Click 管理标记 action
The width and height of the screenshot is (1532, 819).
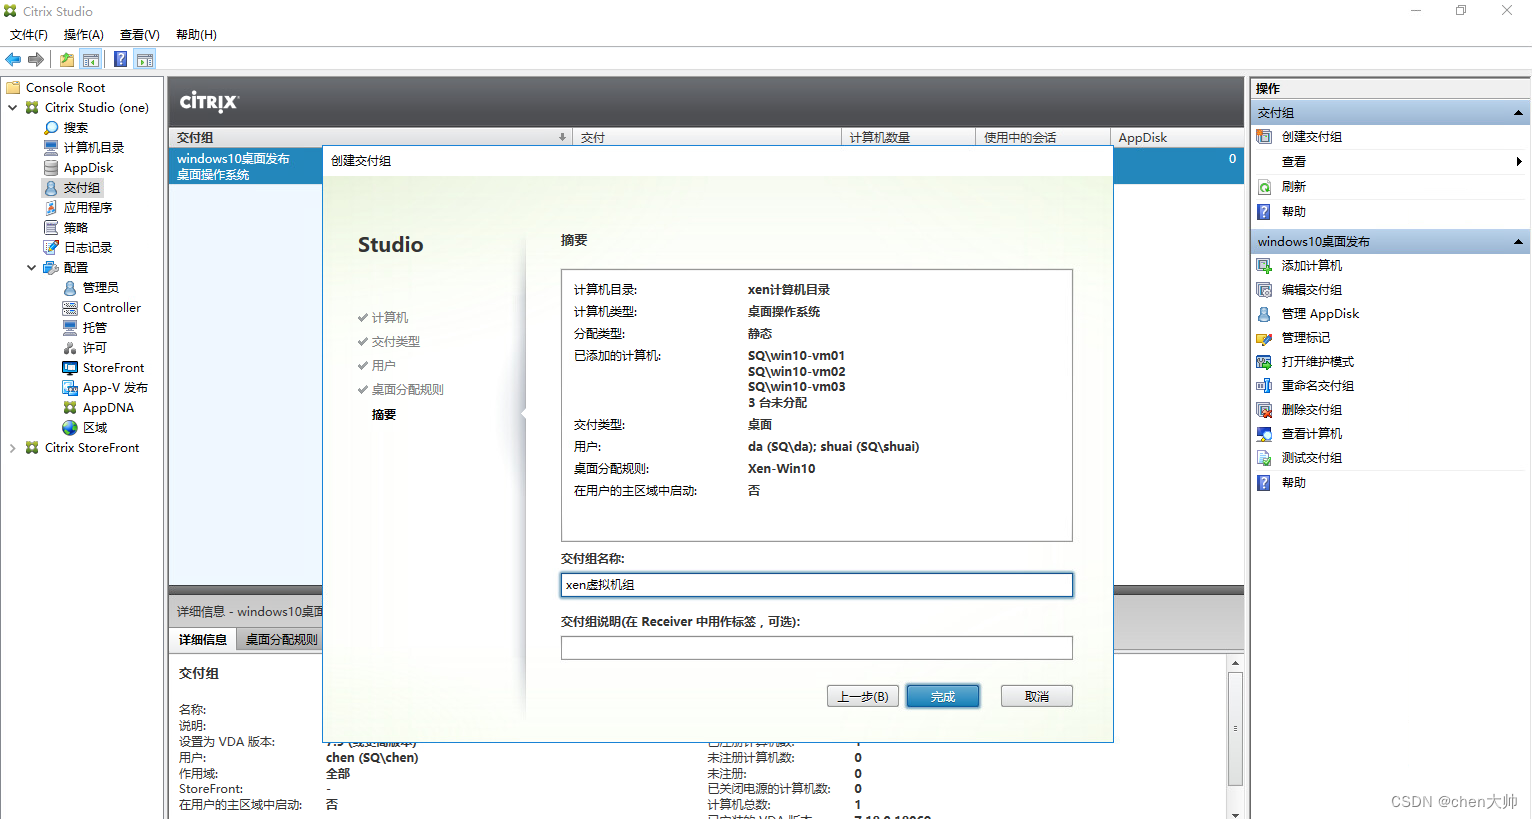[1305, 338]
